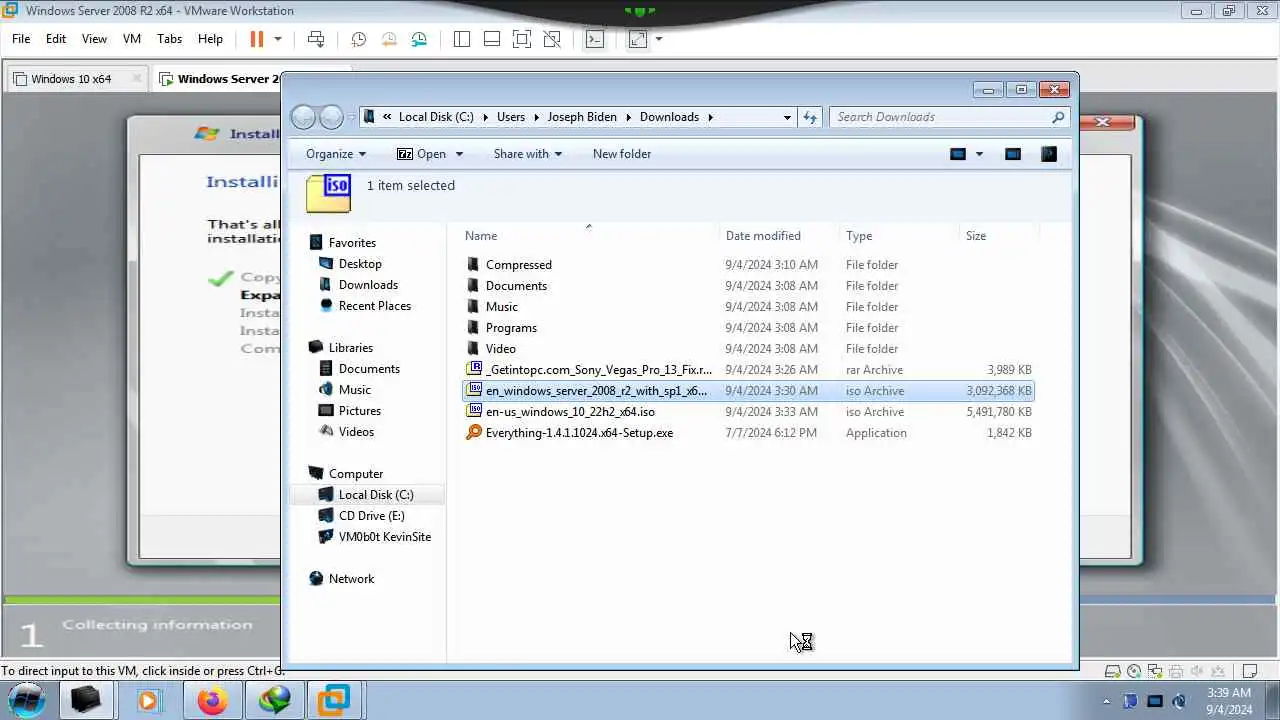The height and width of the screenshot is (720, 1280).
Task: Click Users in the address breadcrumb
Action: coord(511,117)
